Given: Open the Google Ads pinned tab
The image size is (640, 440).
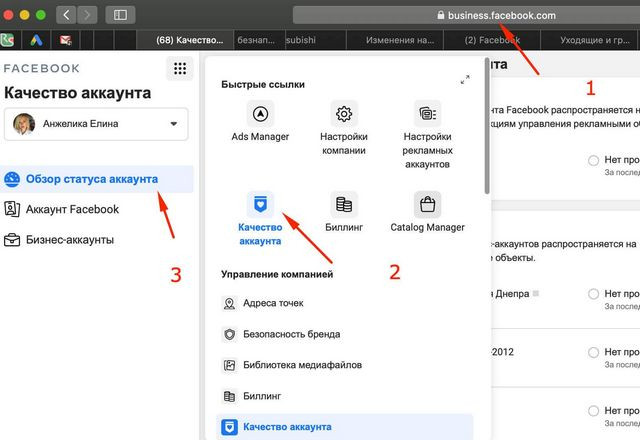Looking at the screenshot, I should point(36,40).
